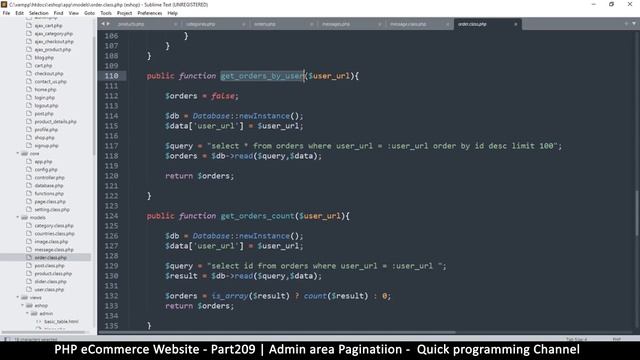
Task: Open config.php in the core folder
Action: coord(46,170)
